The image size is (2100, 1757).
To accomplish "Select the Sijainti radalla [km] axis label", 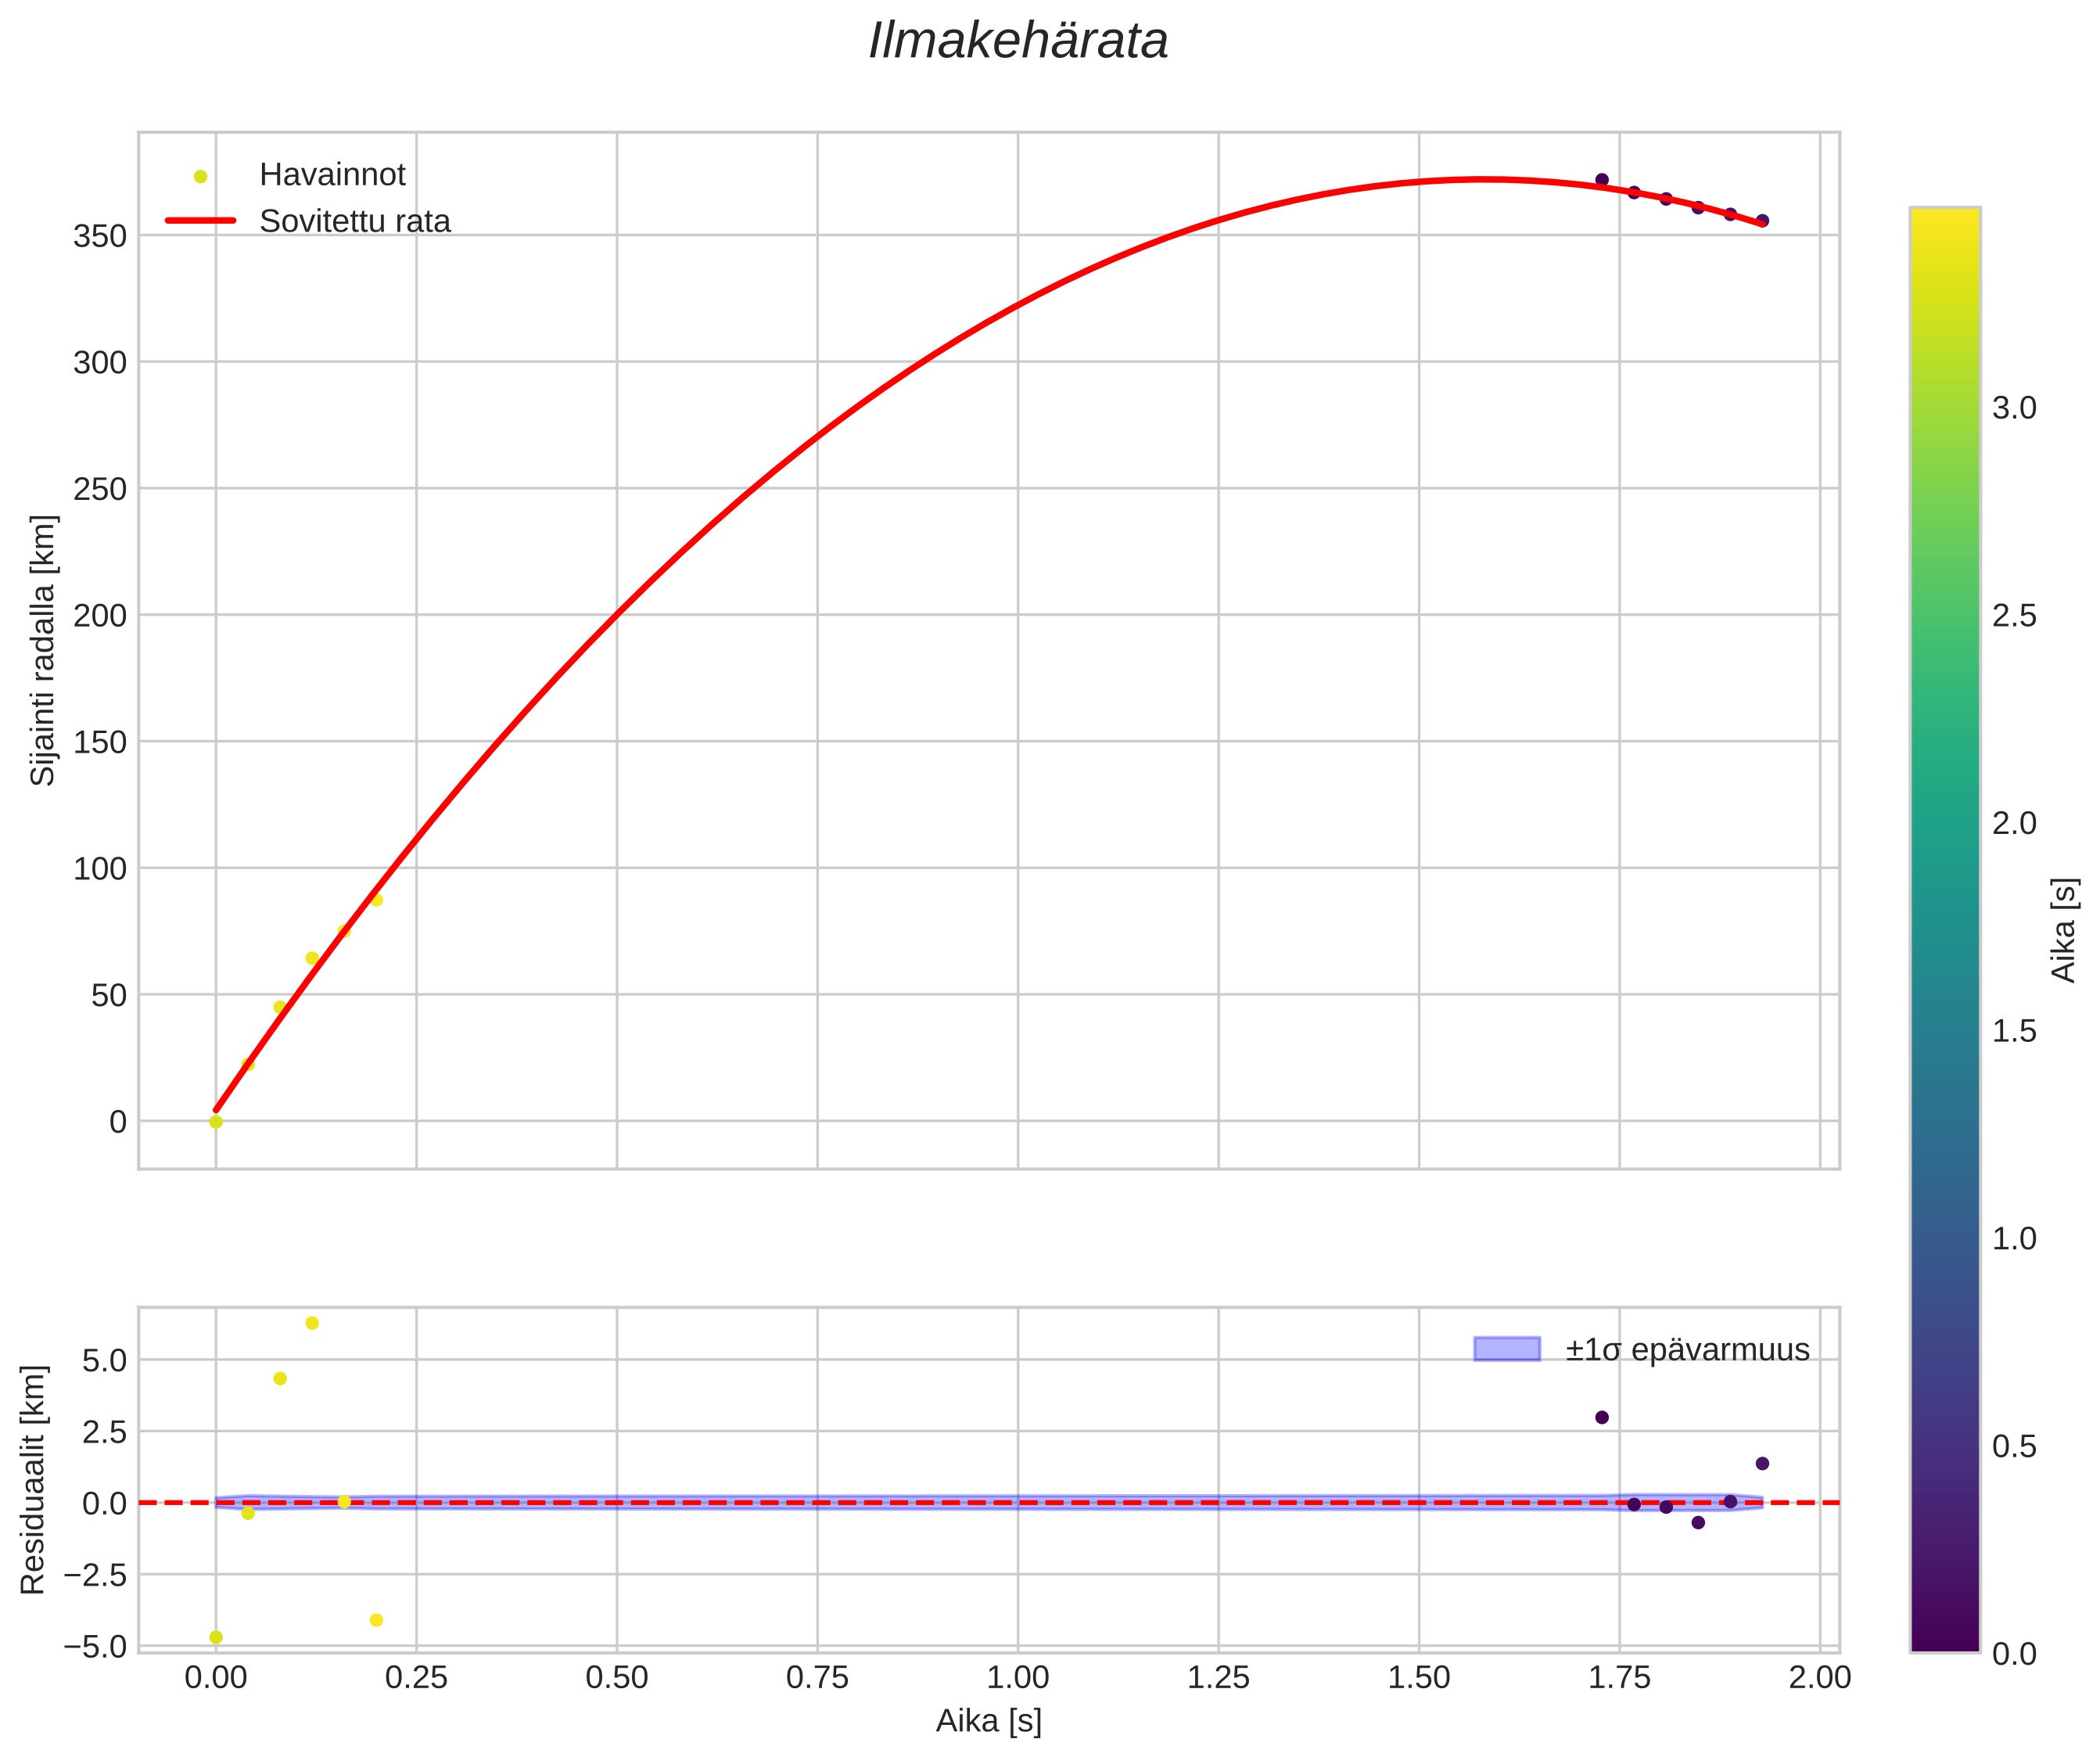I will point(43,650).
